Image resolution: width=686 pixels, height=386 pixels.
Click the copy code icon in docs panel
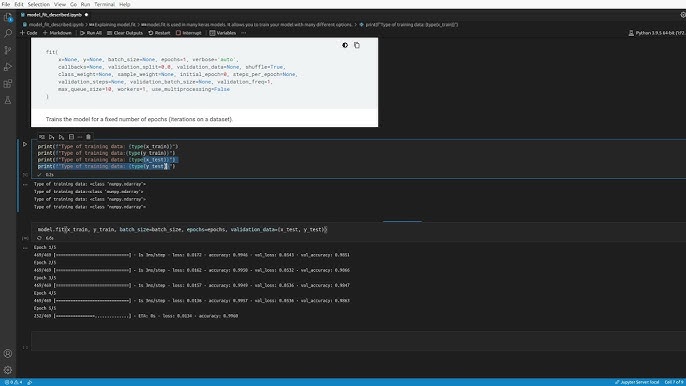pyautogui.click(x=357, y=45)
